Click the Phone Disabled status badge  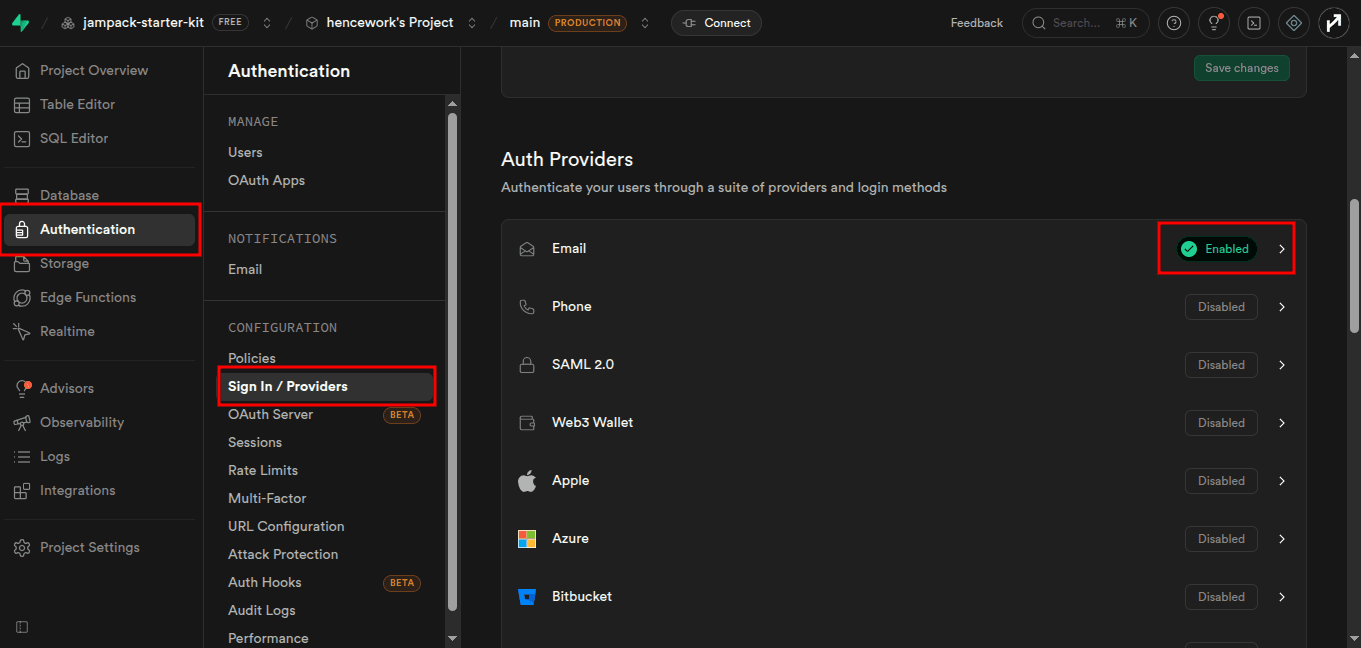[1221, 307]
